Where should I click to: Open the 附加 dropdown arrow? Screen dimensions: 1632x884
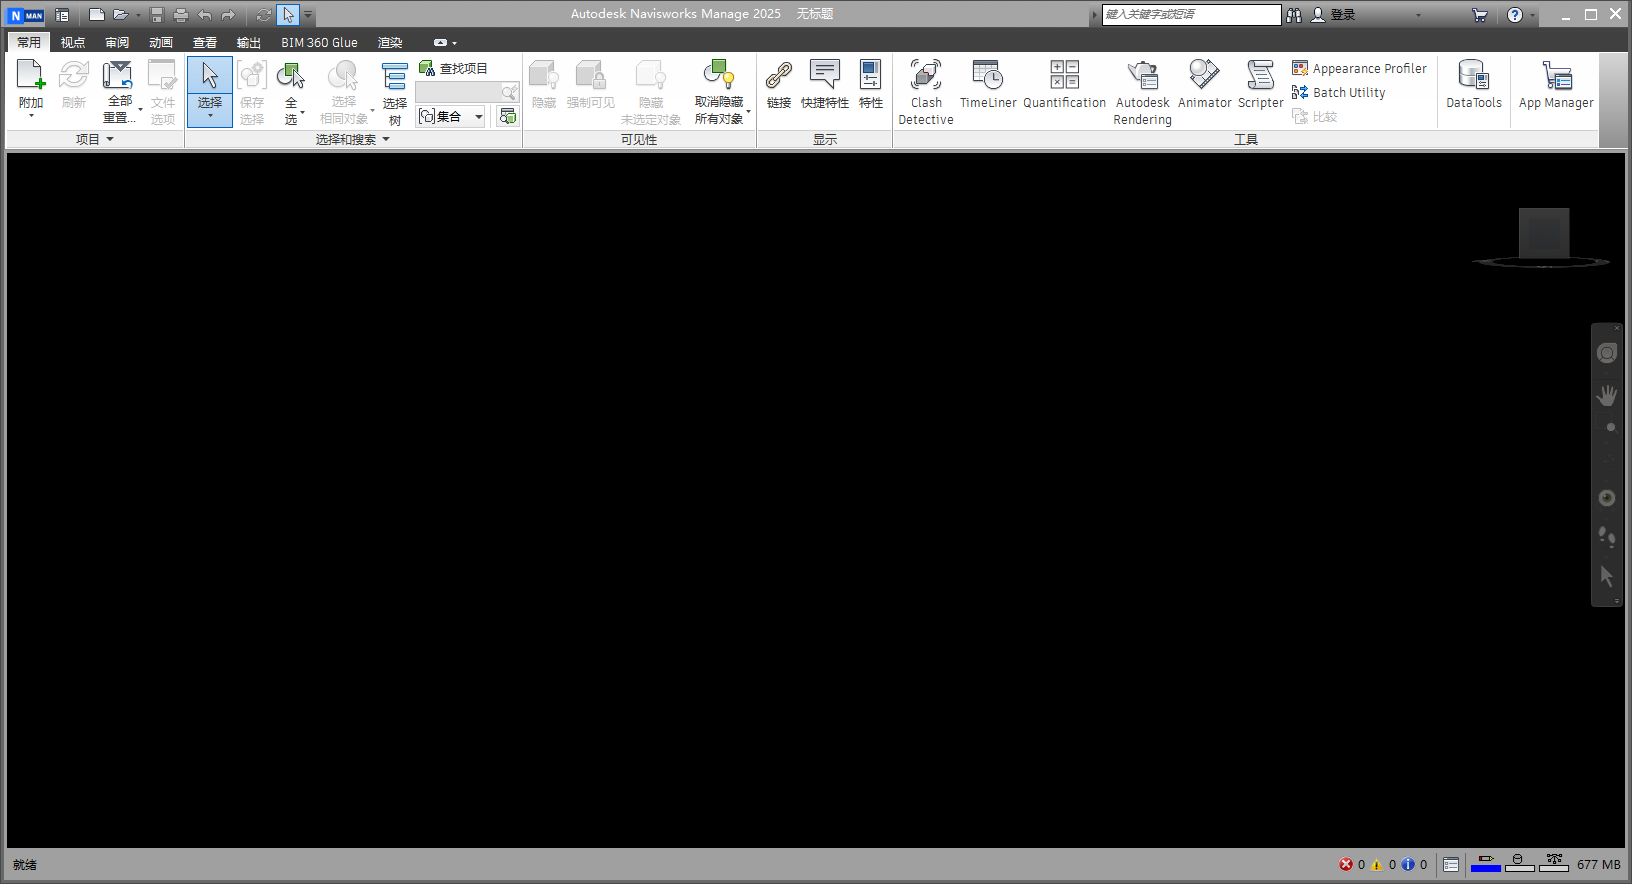(x=31, y=117)
